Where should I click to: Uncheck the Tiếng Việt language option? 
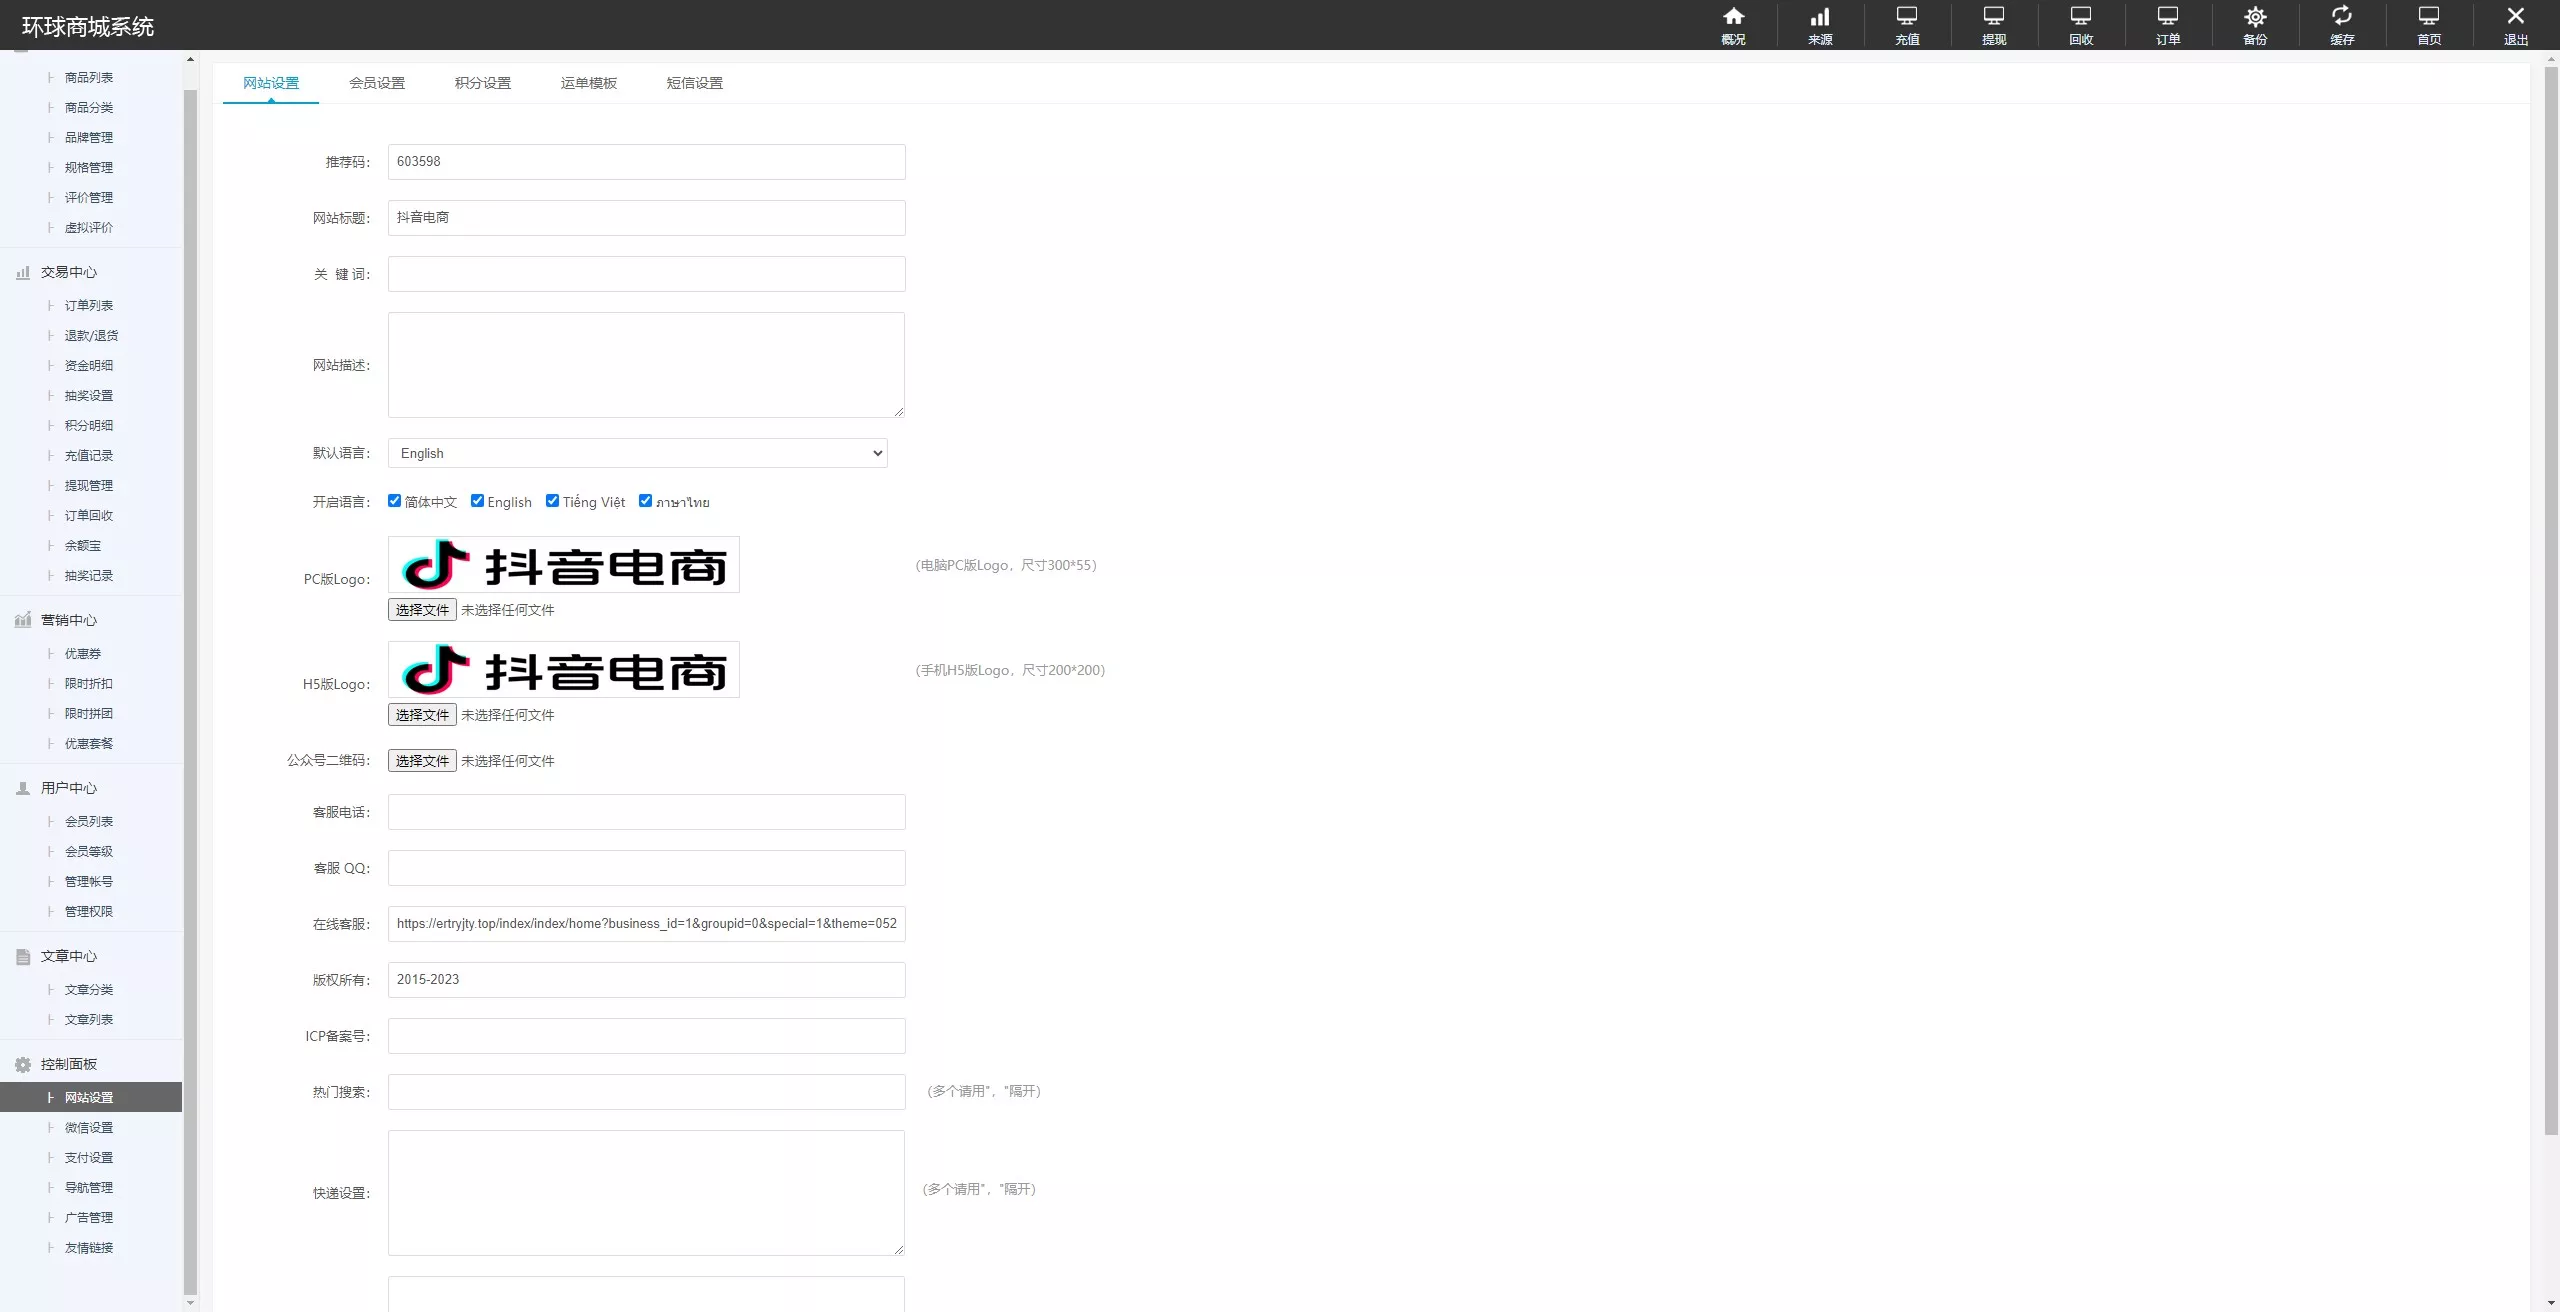coord(552,501)
